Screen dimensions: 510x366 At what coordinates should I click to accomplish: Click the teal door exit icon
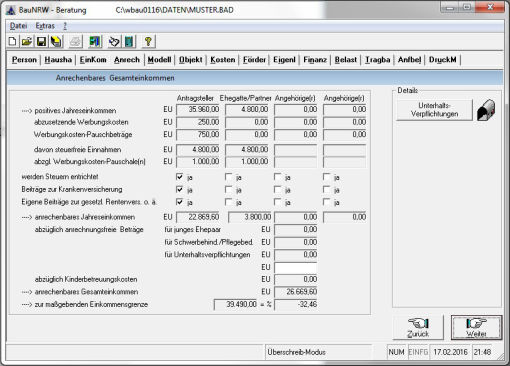[129, 42]
